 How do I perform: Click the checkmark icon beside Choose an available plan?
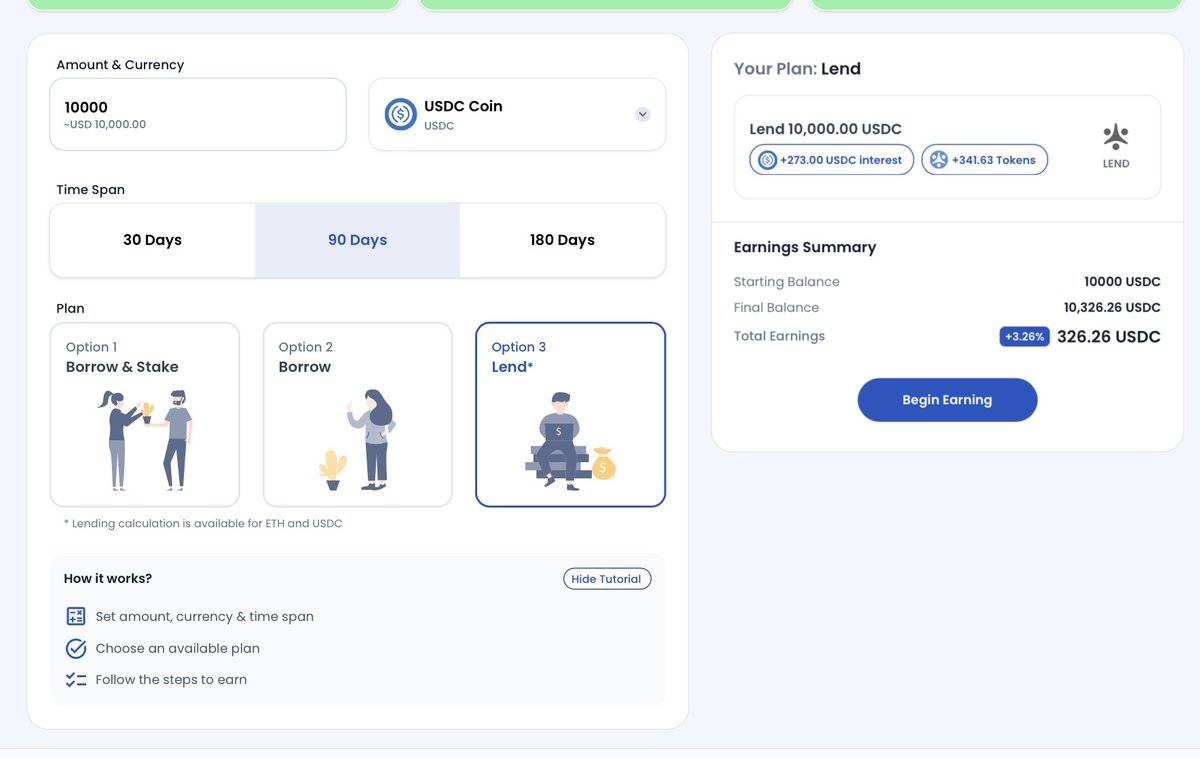[76, 648]
